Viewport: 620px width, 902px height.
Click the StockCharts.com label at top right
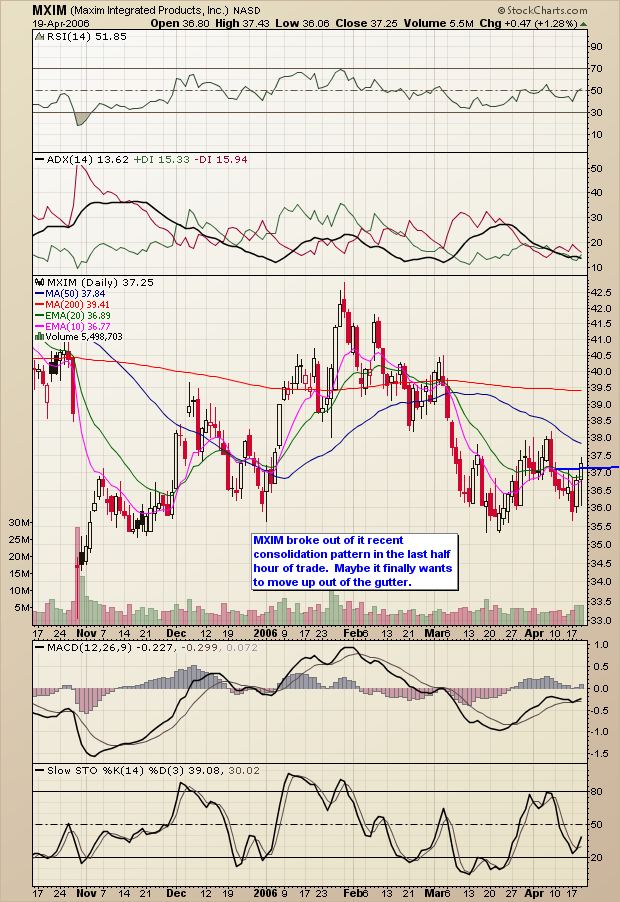pyautogui.click(x=542, y=10)
